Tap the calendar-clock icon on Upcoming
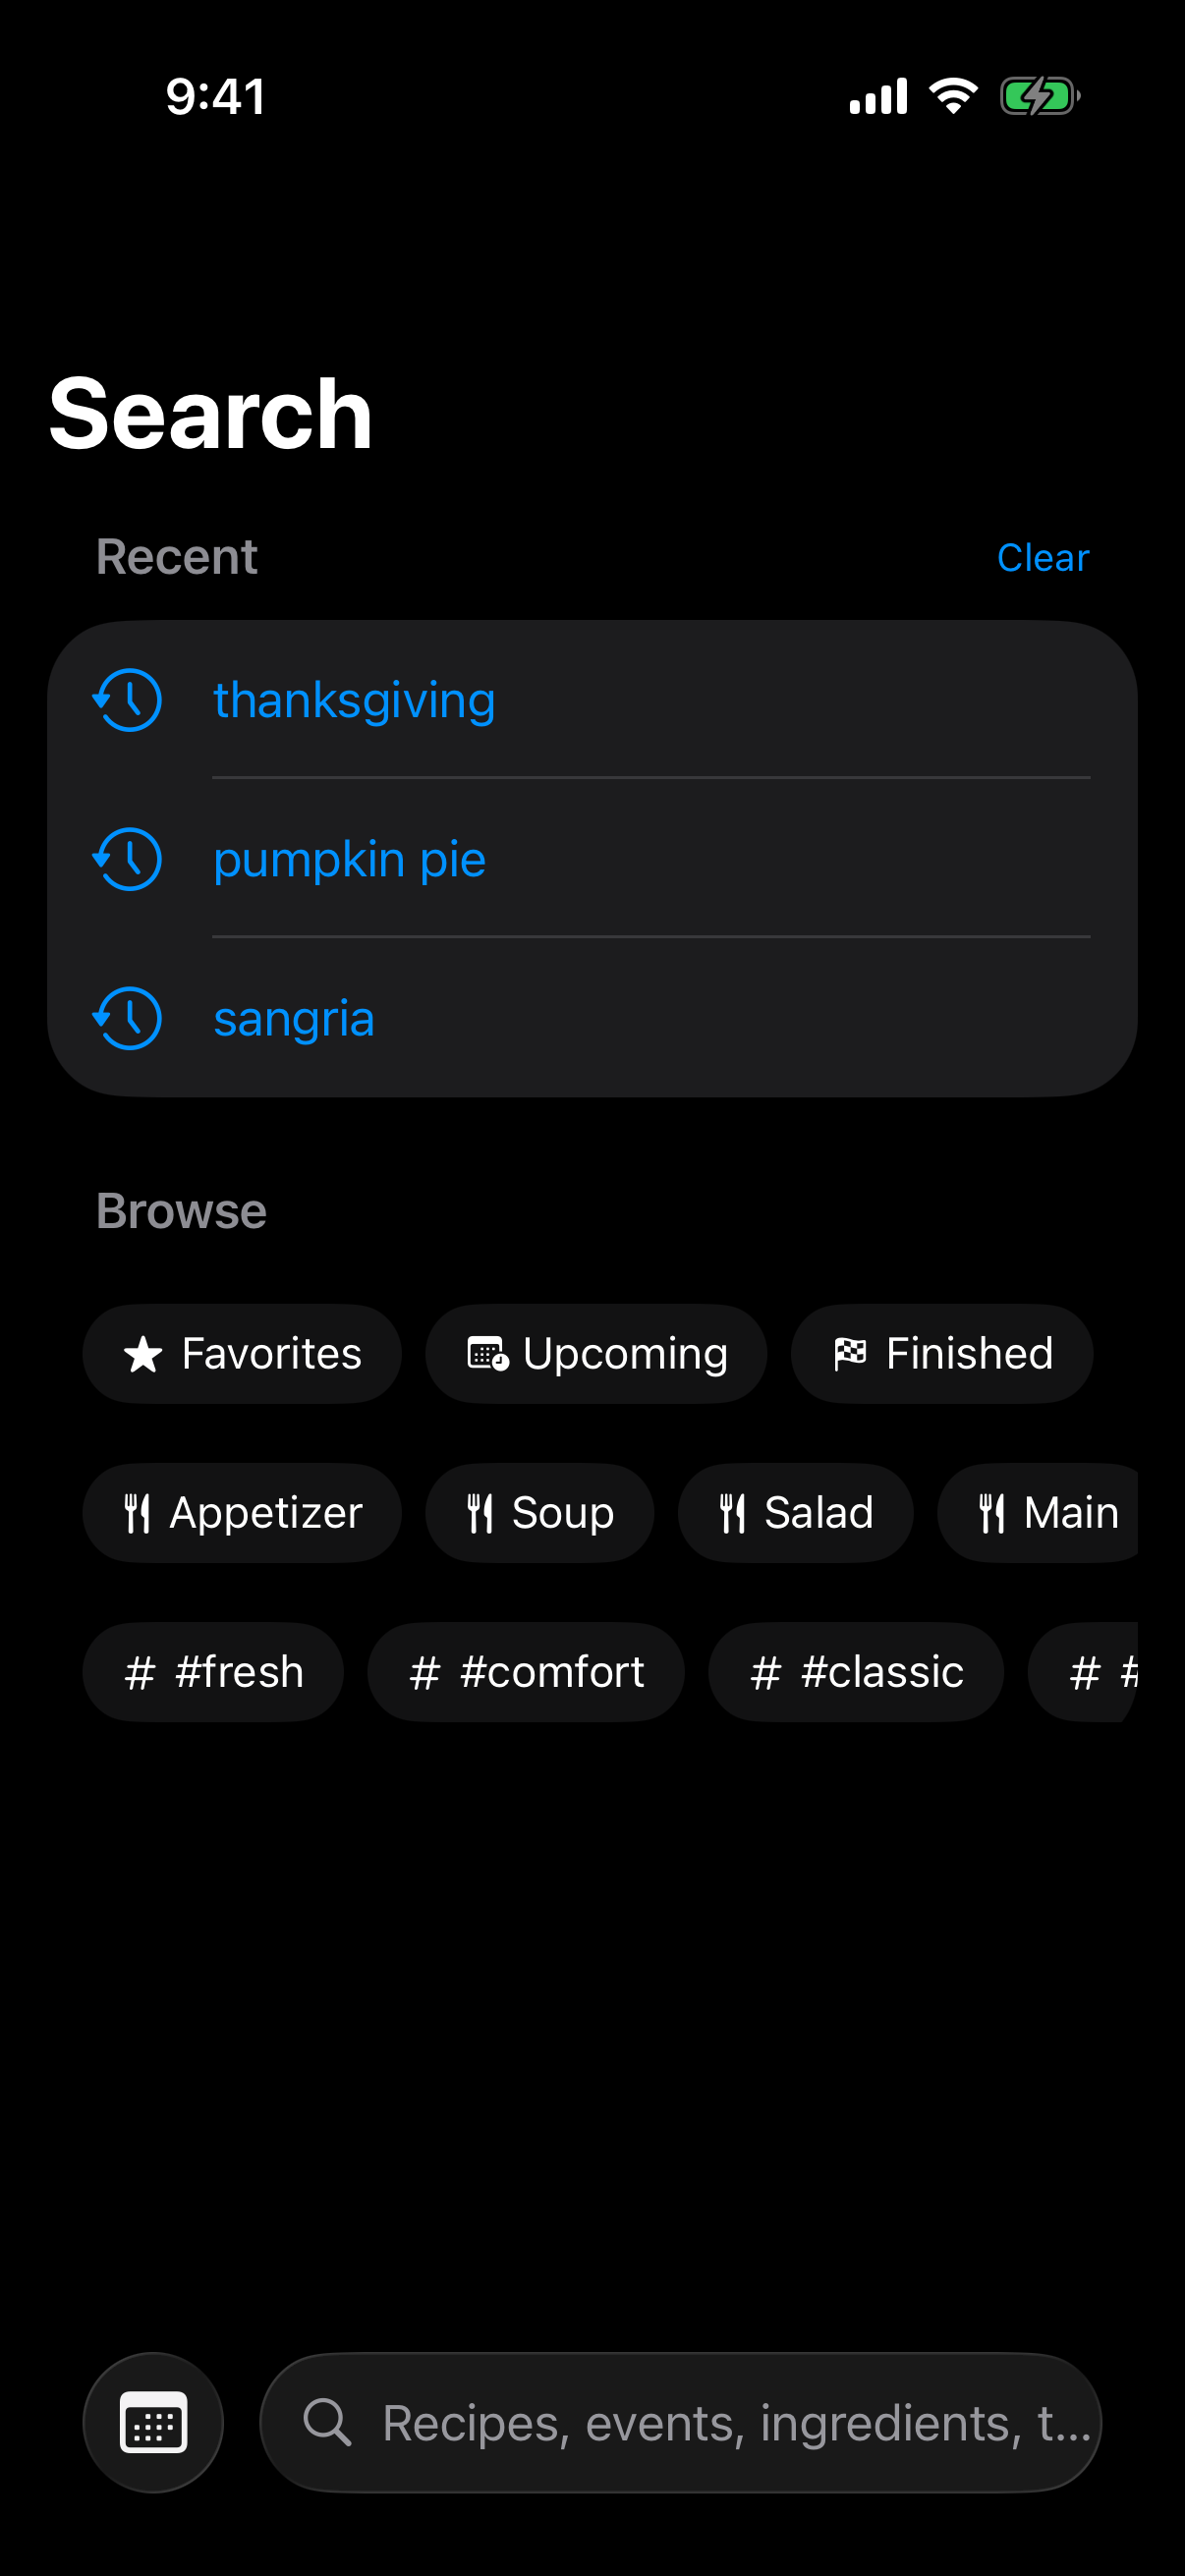Viewport: 1185px width, 2576px height. 488,1354
